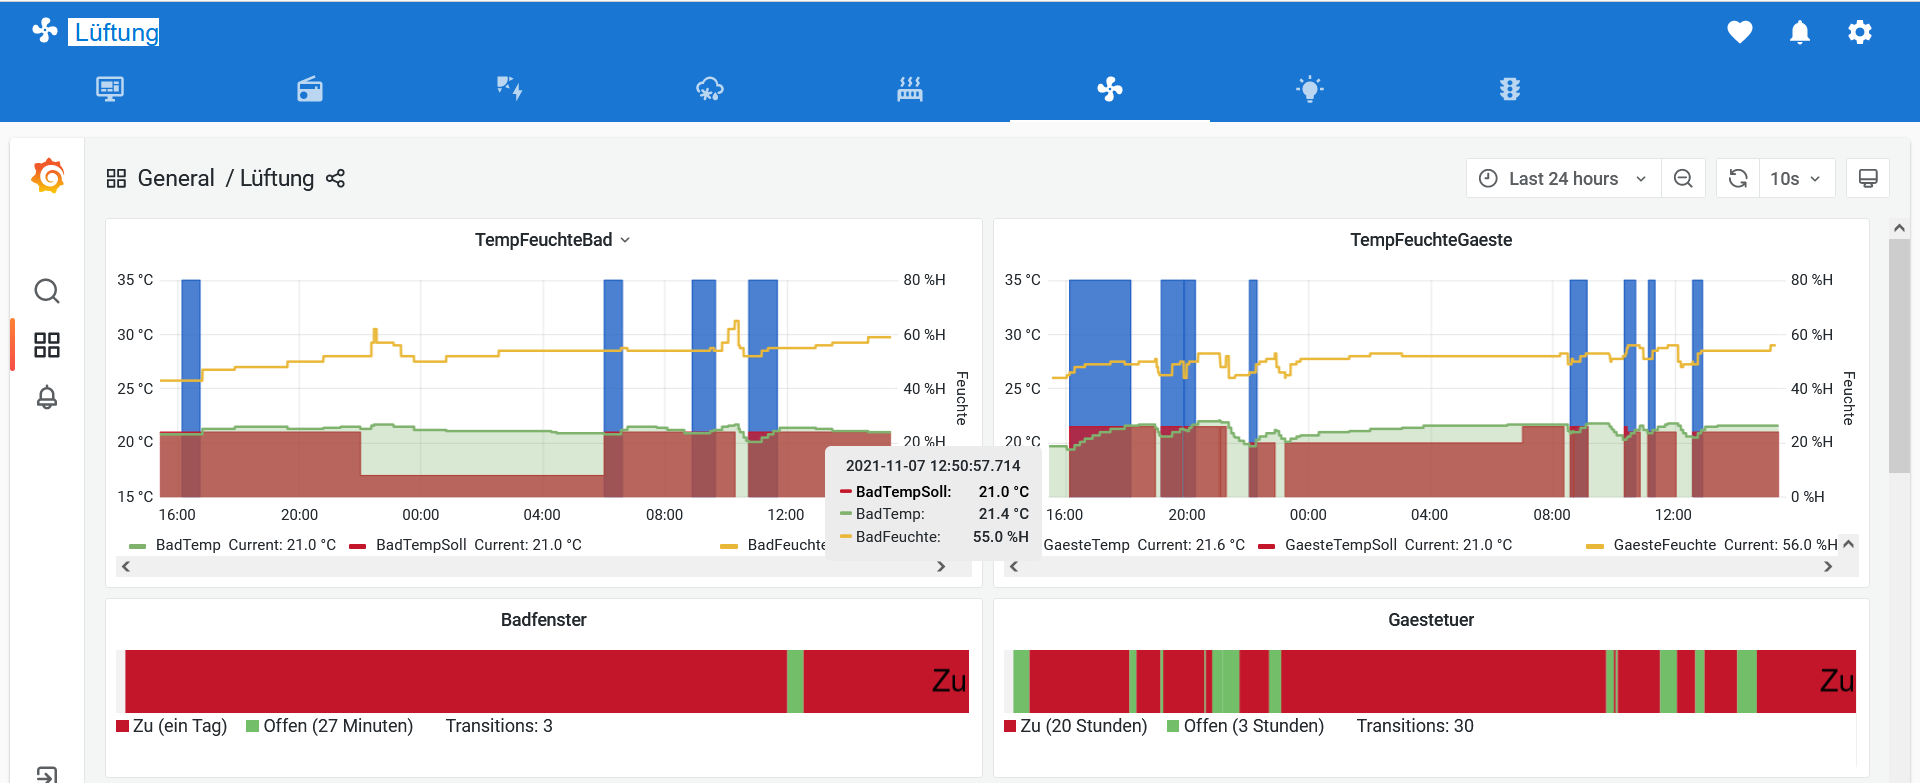The width and height of the screenshot is (1920, 783).
Task: Open the Grafana home logo
Action: pos(47,176)
